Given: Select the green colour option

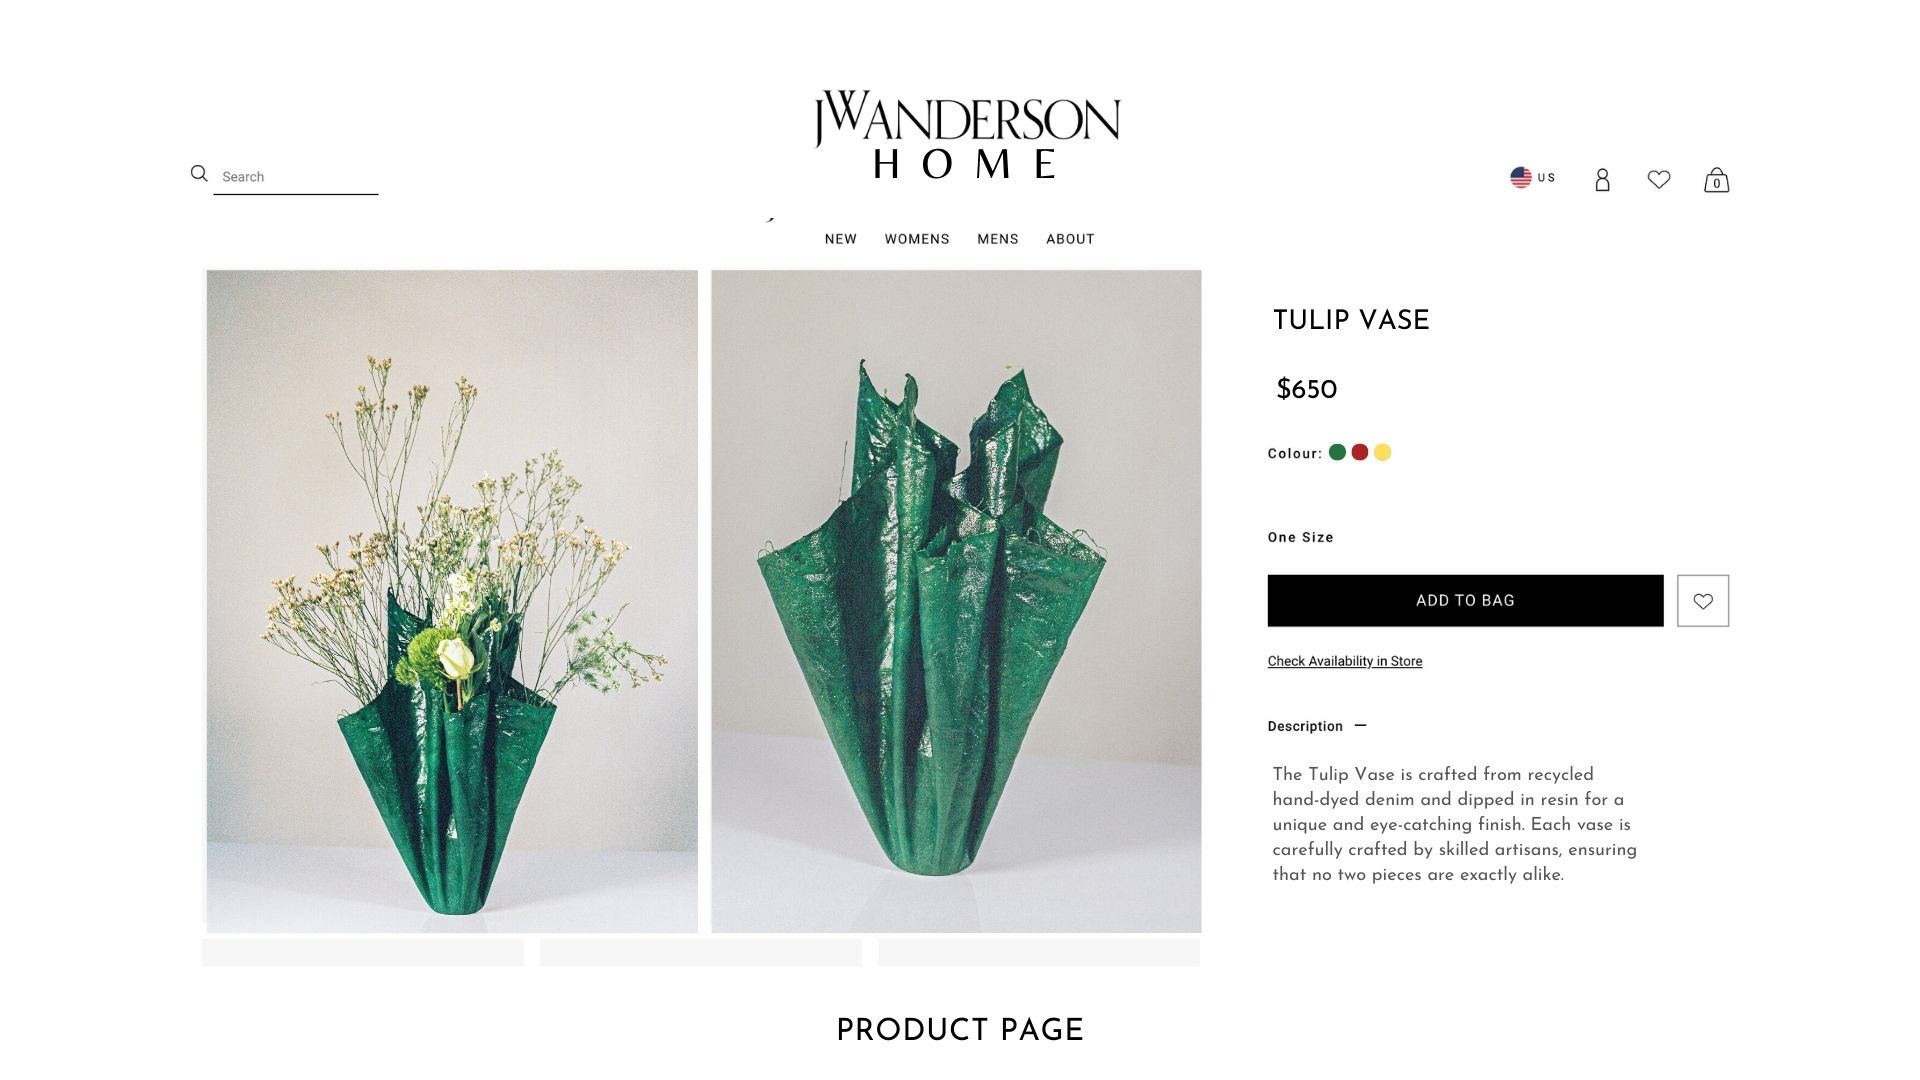Looking at the screenshot, I should pos(1337,452).
